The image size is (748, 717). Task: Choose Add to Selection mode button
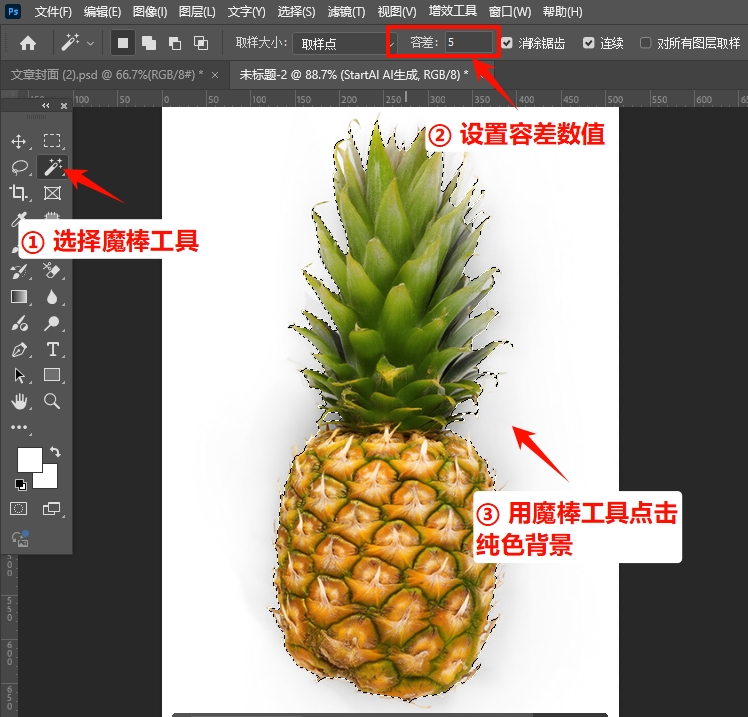(149, 43)
